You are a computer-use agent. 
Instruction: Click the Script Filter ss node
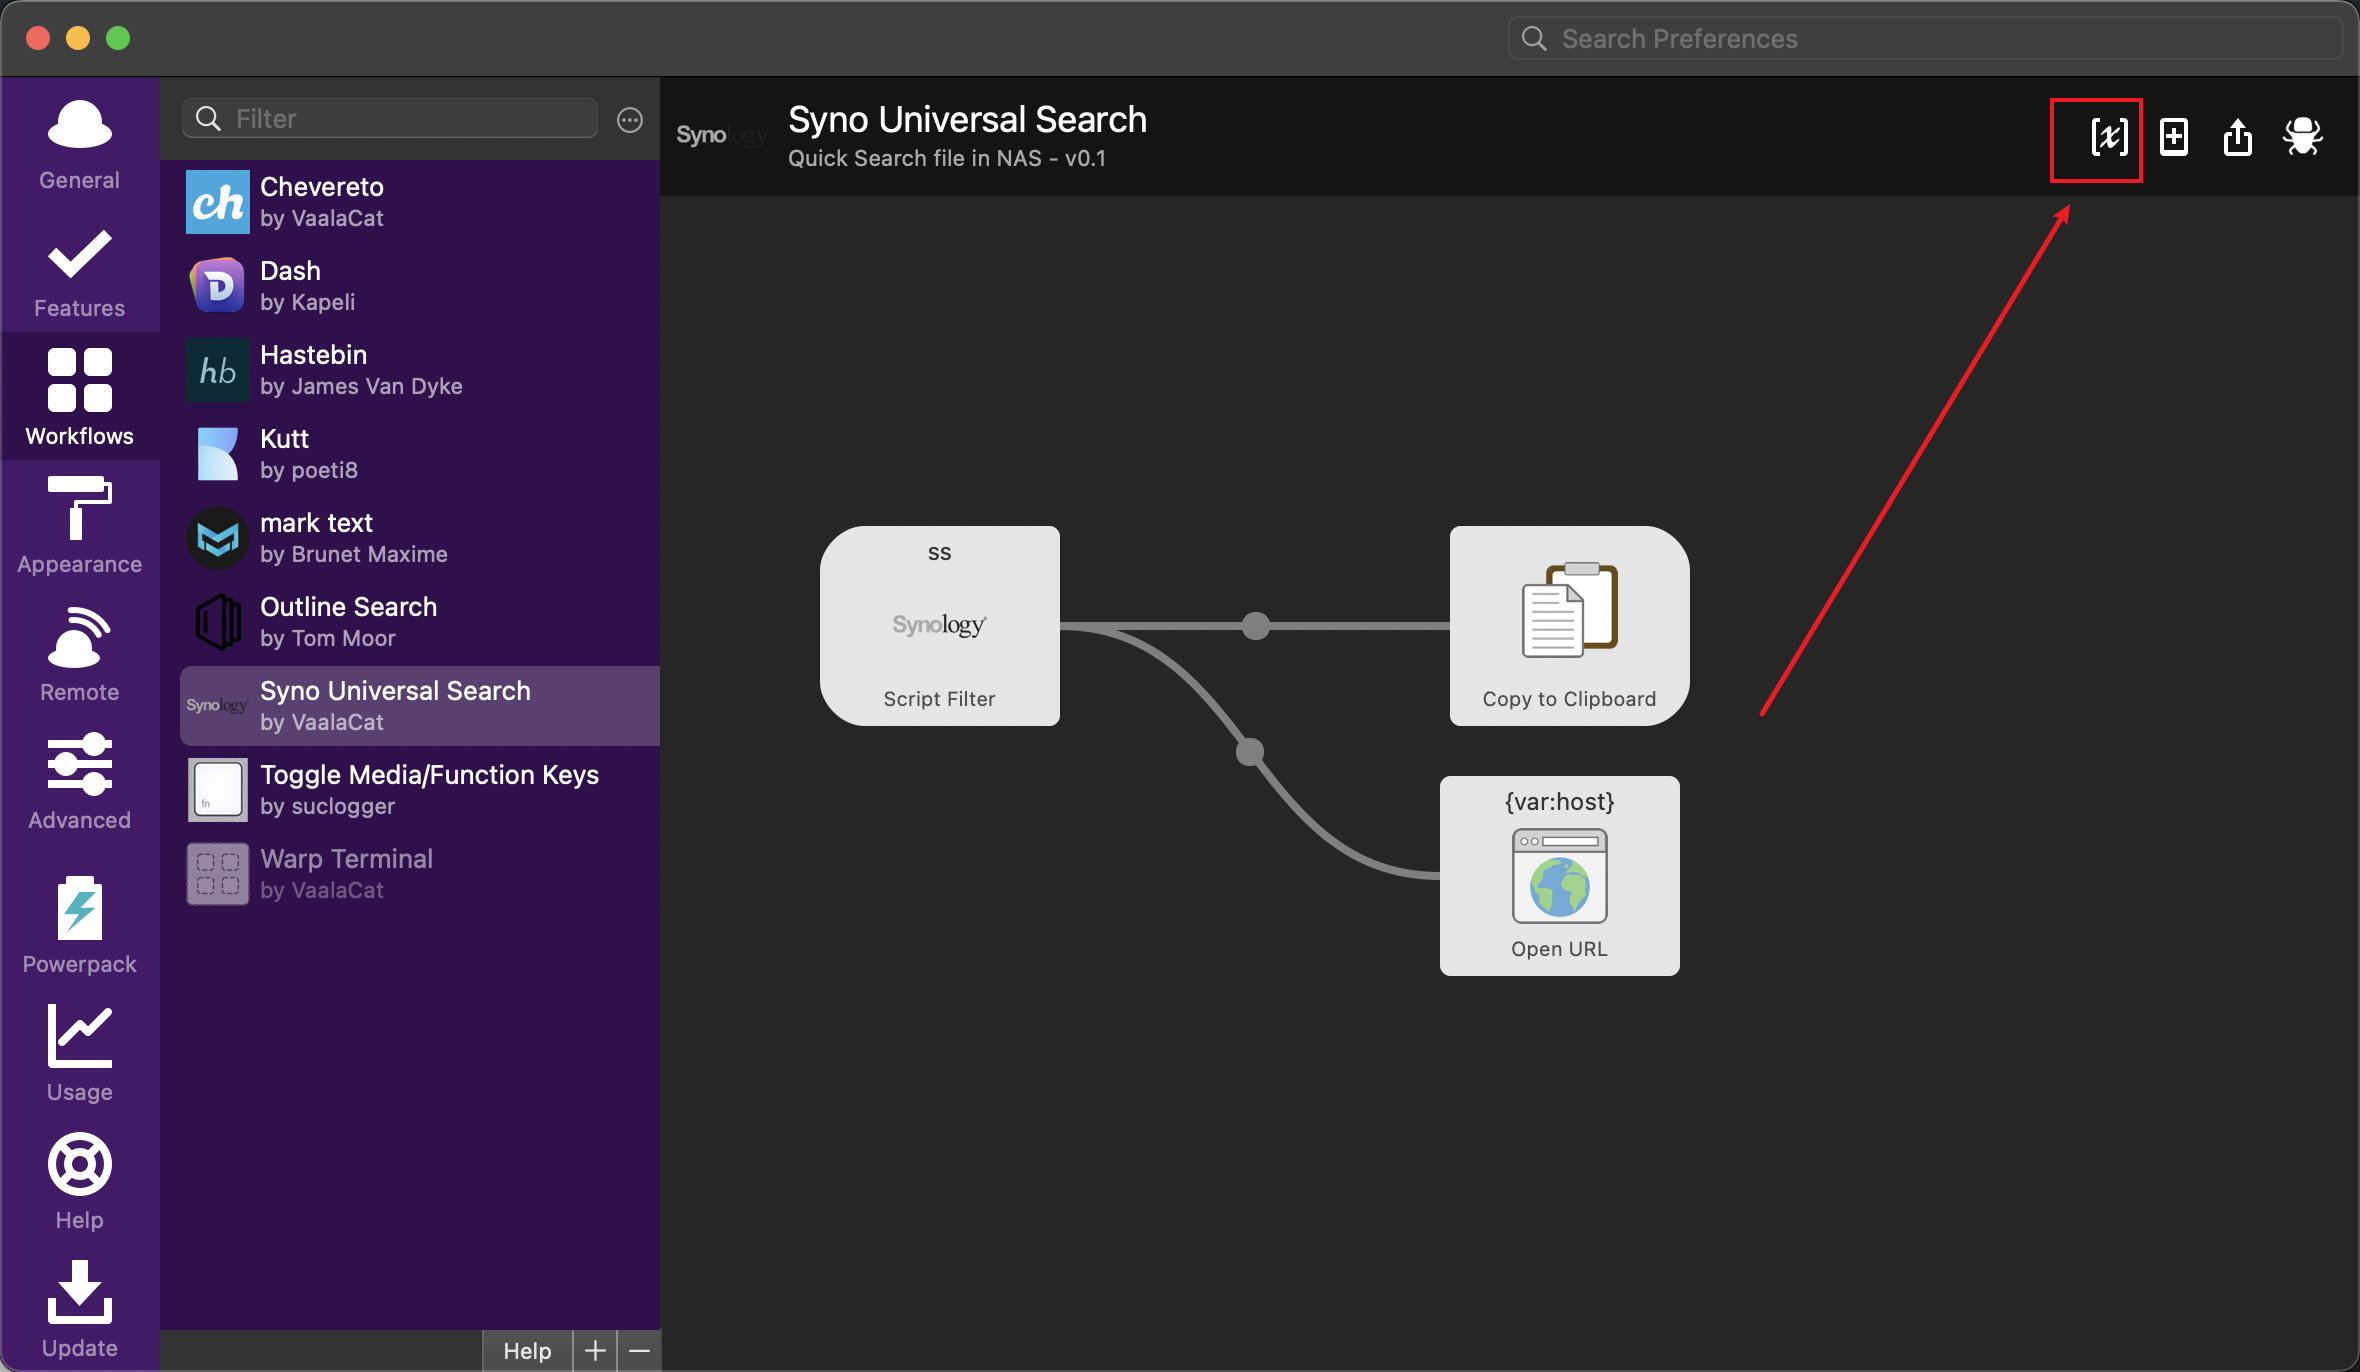(x=939, y=626)
